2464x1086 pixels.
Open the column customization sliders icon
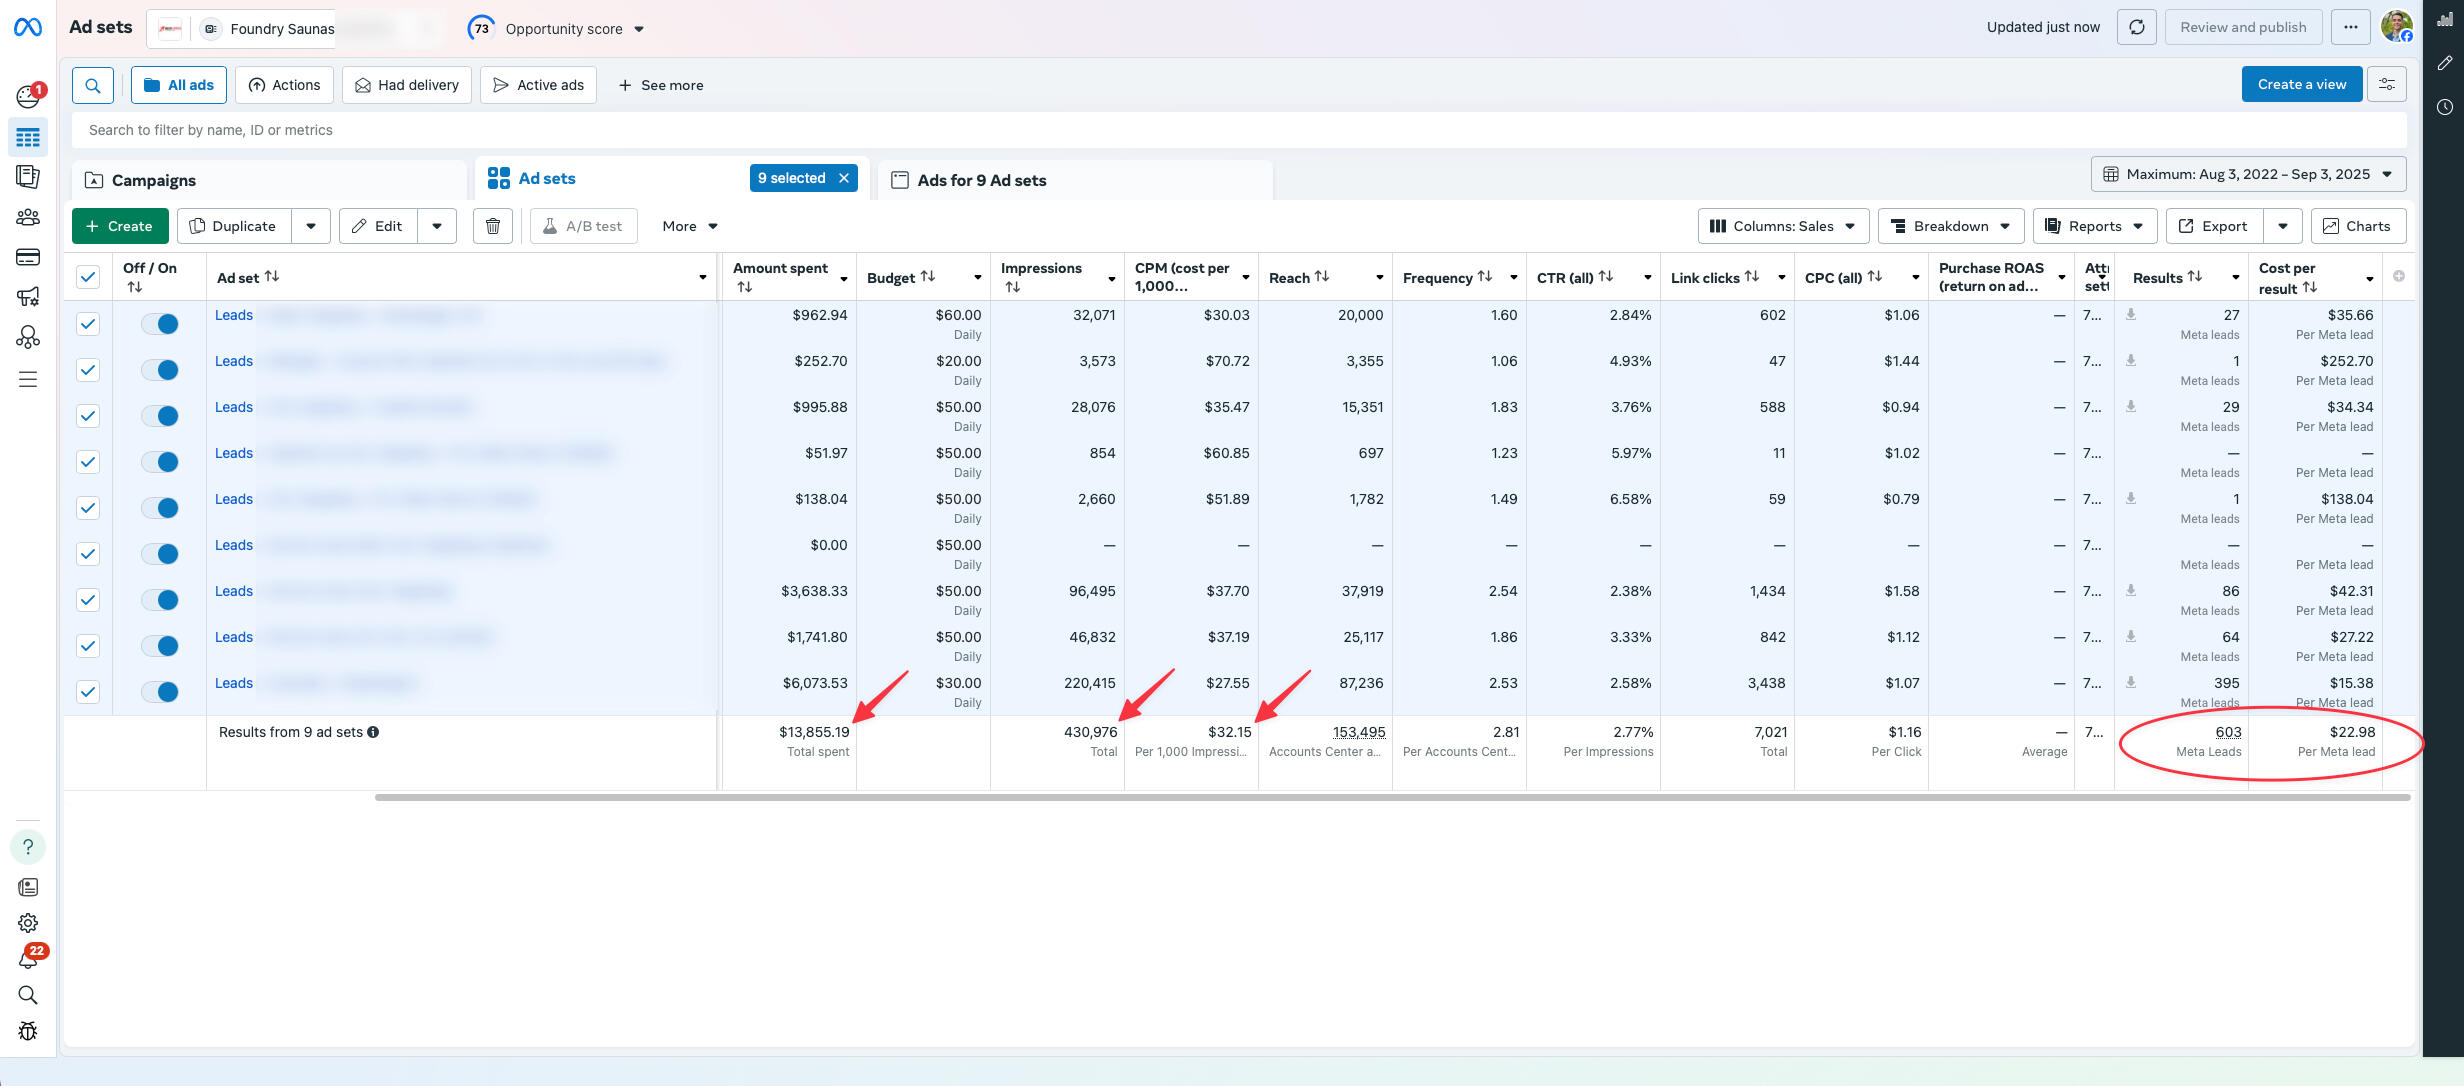[2387, 85]
